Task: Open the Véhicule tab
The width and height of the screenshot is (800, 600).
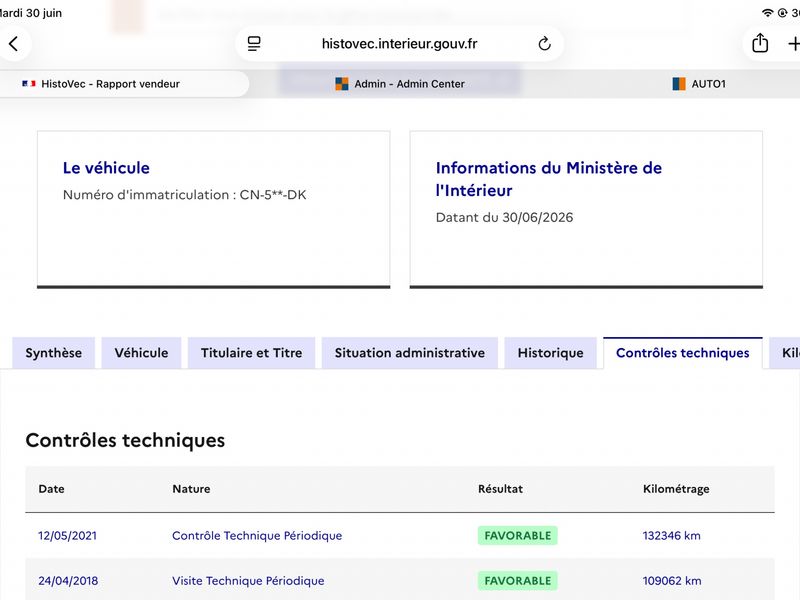Action: click(141, 353)
